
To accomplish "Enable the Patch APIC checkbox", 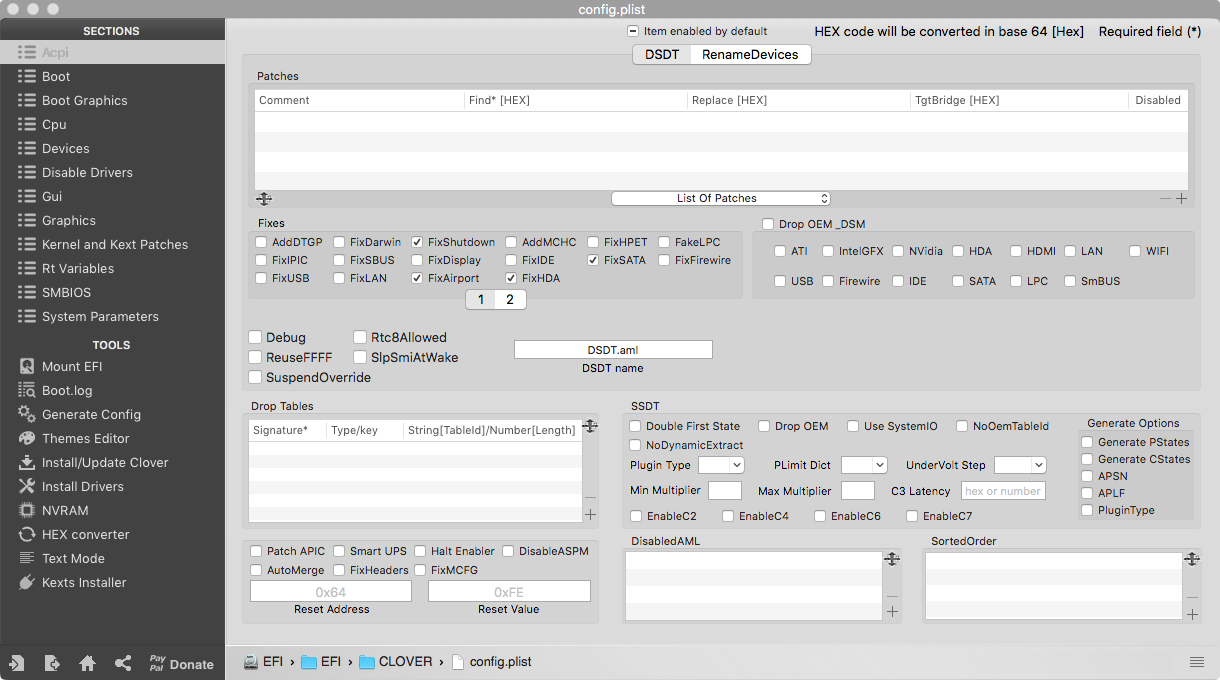I will pos(256,551).
